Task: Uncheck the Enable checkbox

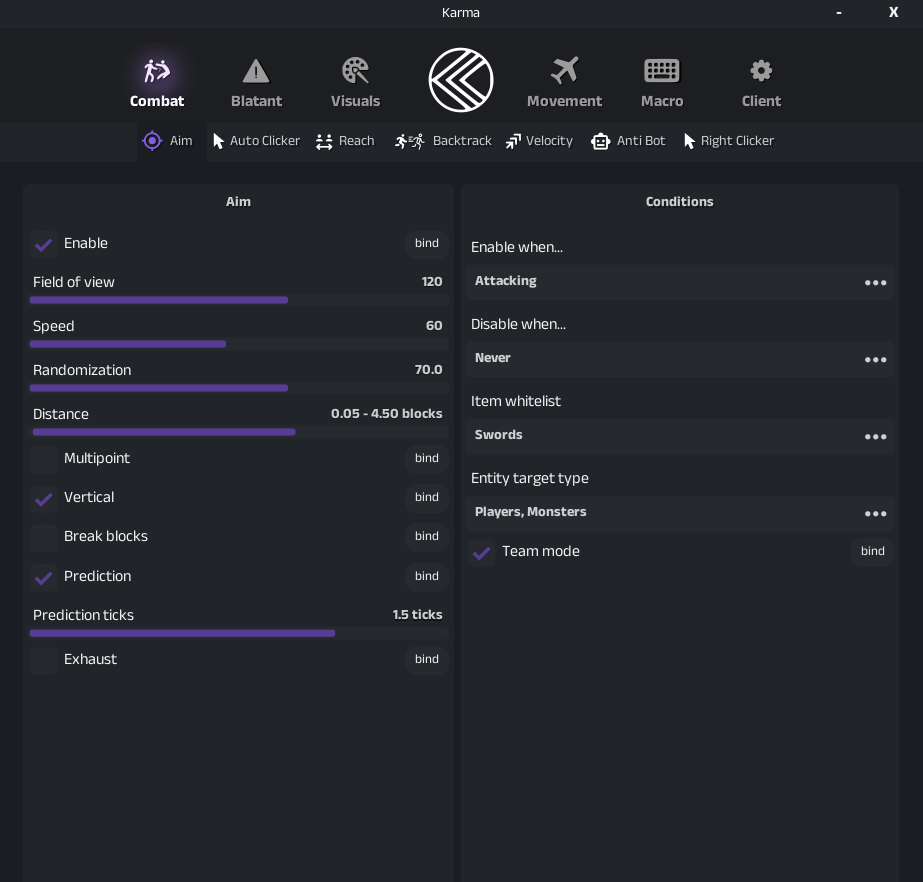Action: [44, 244]
